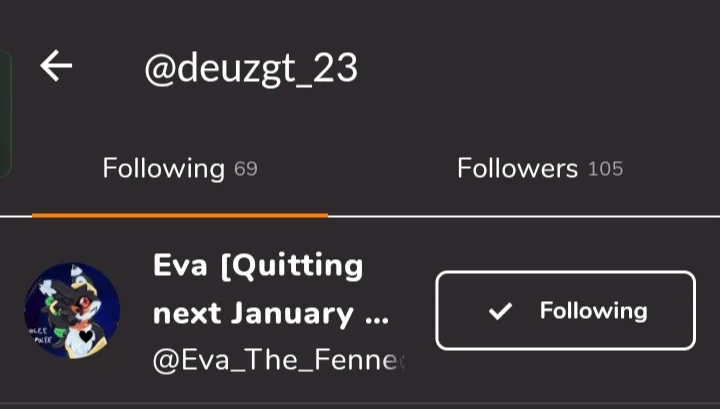720x409 pixels.
Task: Click the checkmark icon inside Following button
Action: pos(499,311)
